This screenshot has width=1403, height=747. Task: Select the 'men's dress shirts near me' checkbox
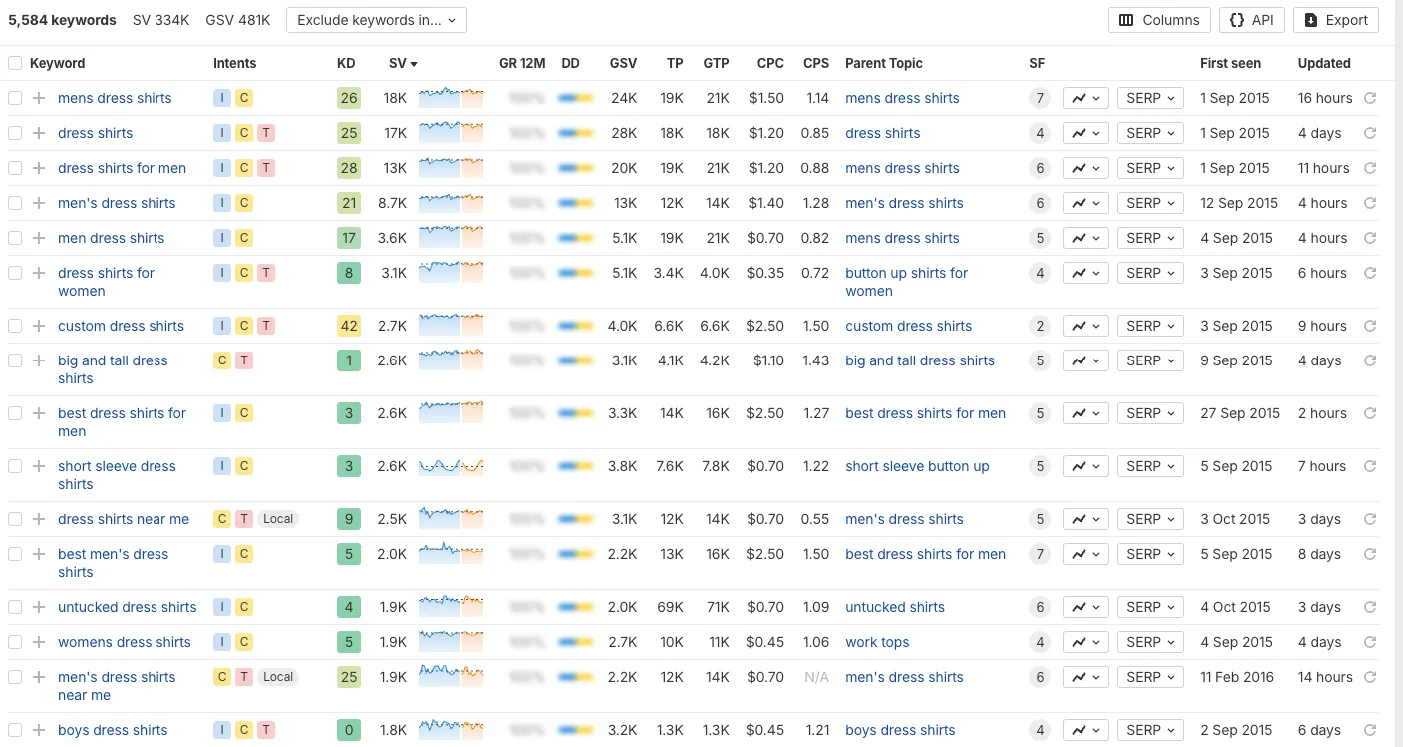tap(15, 677)
